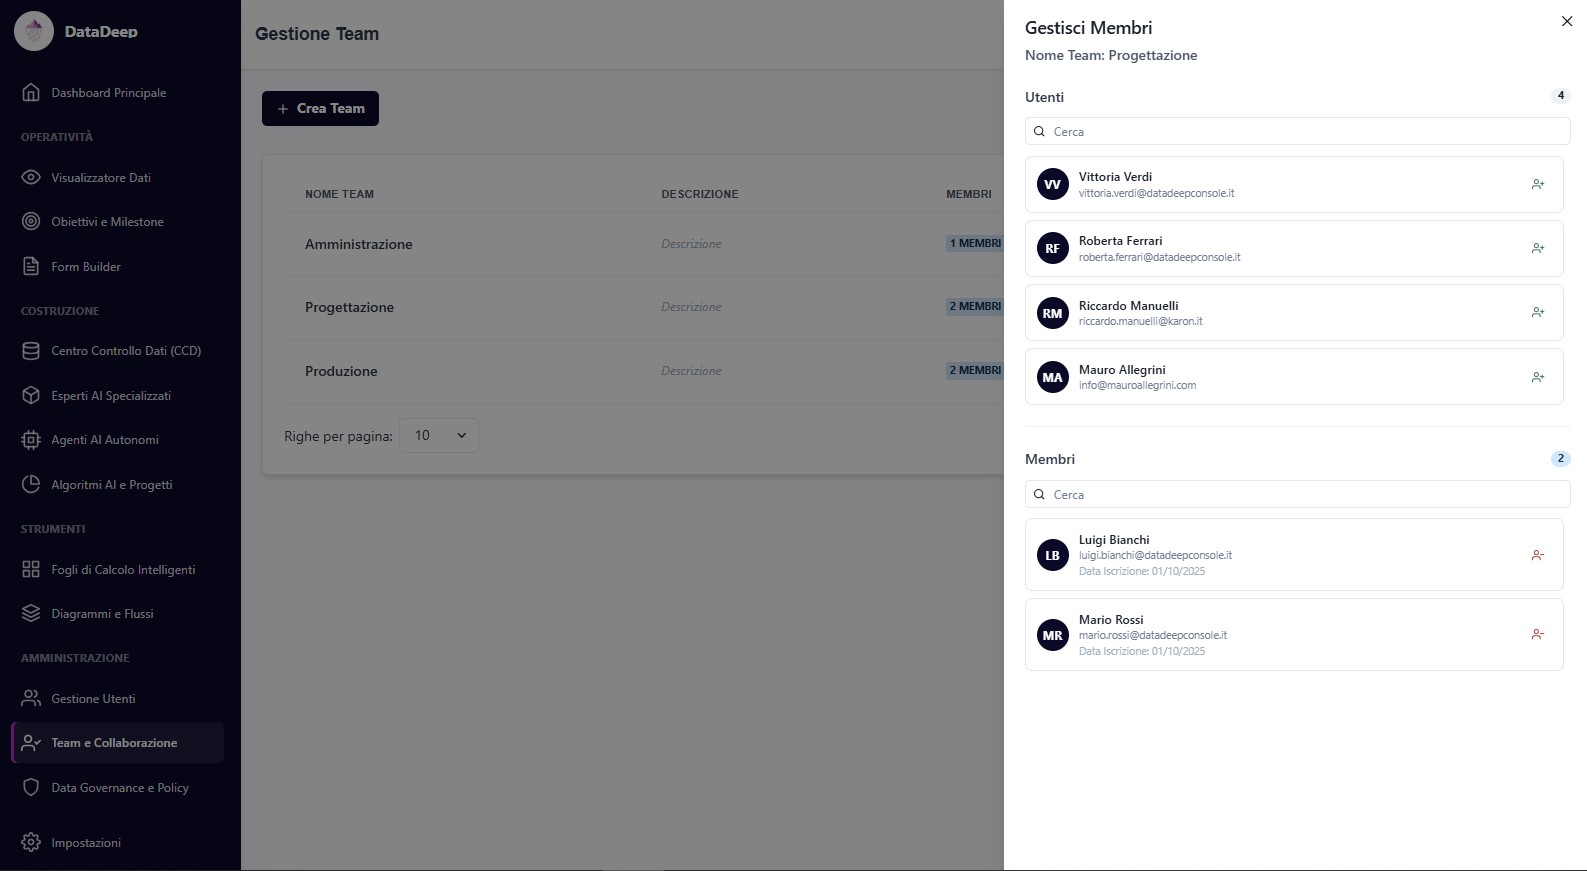The height and width of the screenshot is (871, 1587).
Task: Open the Righe per pagina dropdown
Action: click(439, 435)
